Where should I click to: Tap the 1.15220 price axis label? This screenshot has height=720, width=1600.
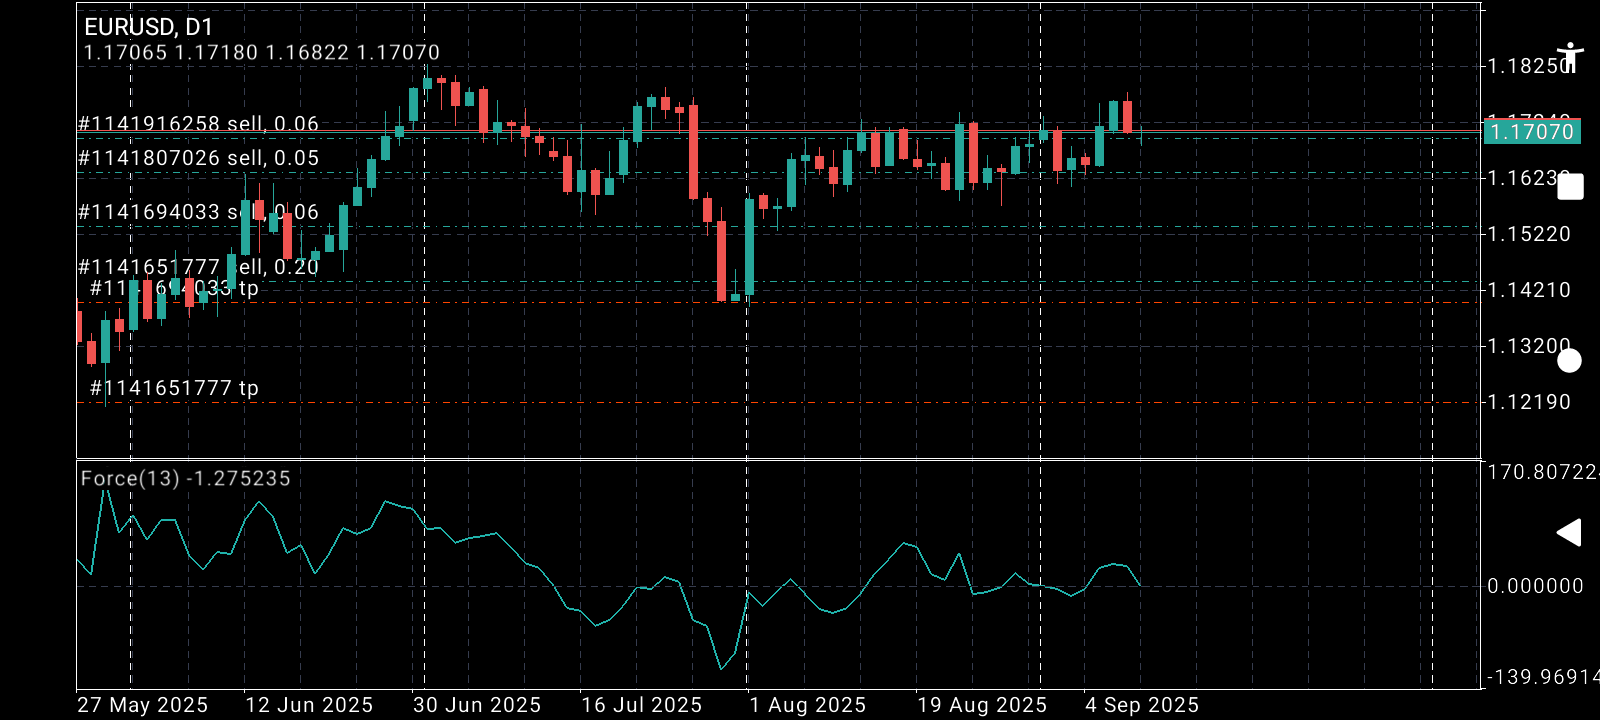pos(1530,234)
